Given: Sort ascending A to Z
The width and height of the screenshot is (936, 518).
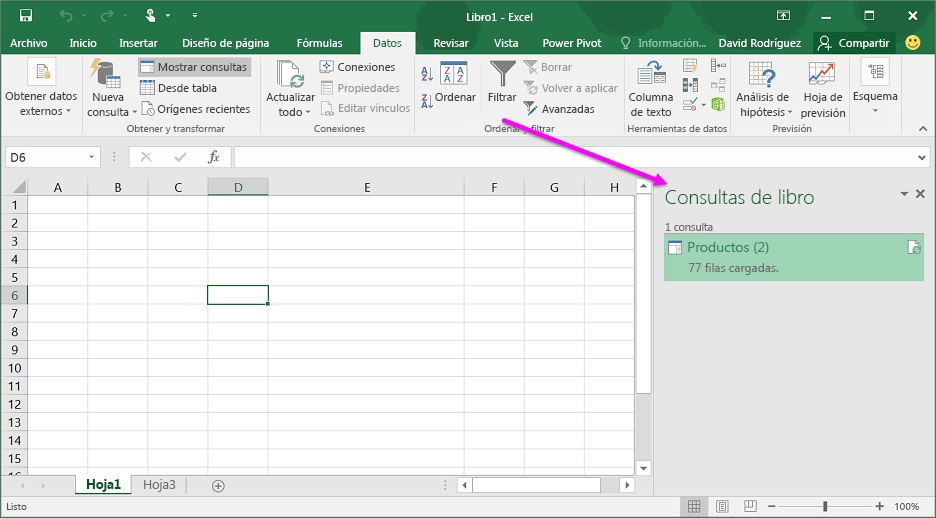Looking at the screenshot, I should pos(427,73).
